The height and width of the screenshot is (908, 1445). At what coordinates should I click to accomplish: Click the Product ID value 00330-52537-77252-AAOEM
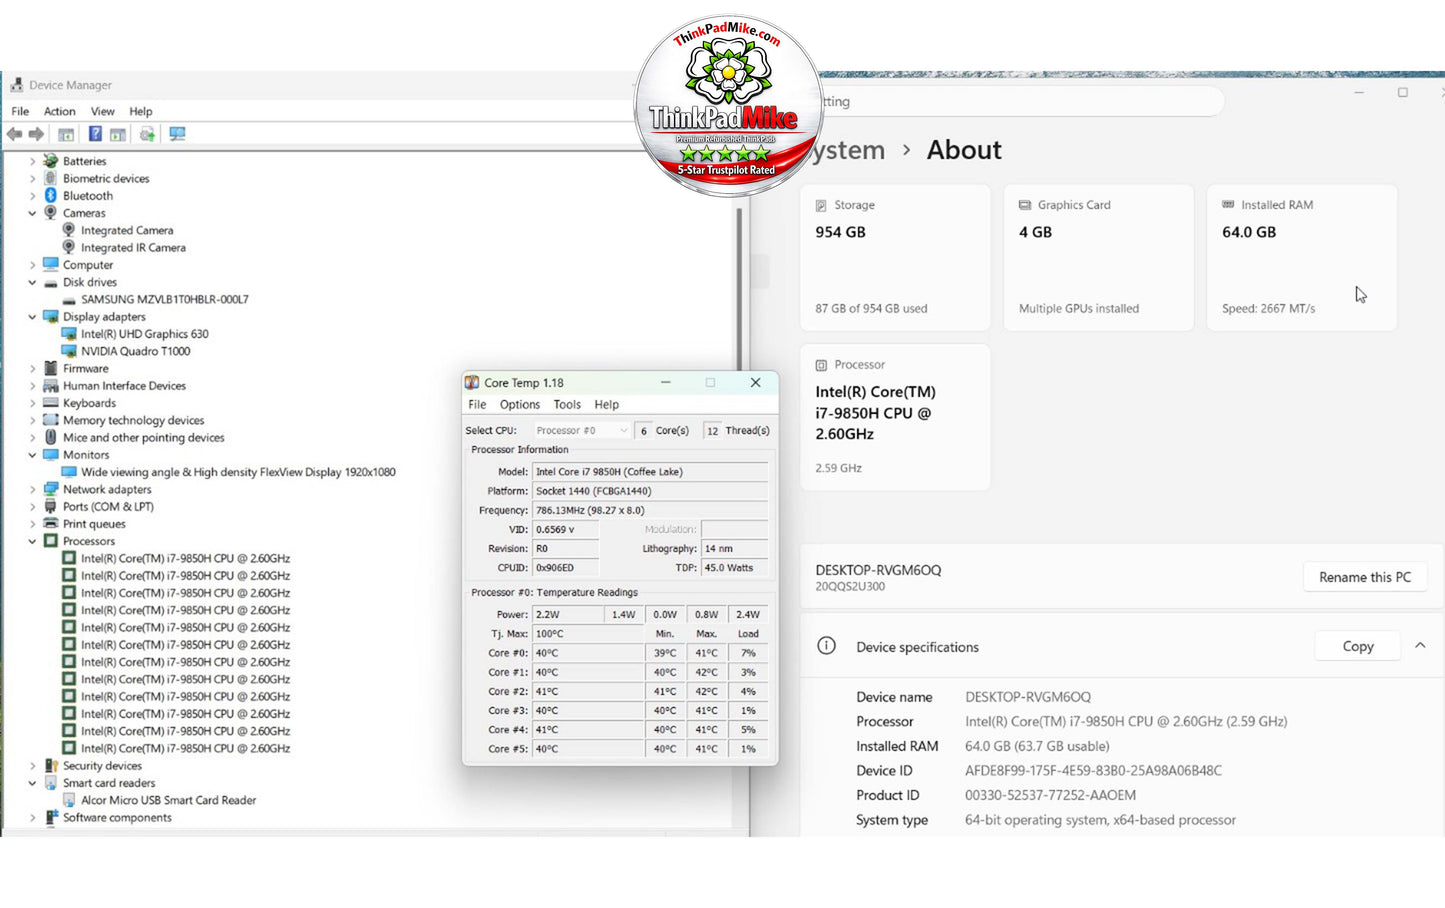(x=1050, y=795)
